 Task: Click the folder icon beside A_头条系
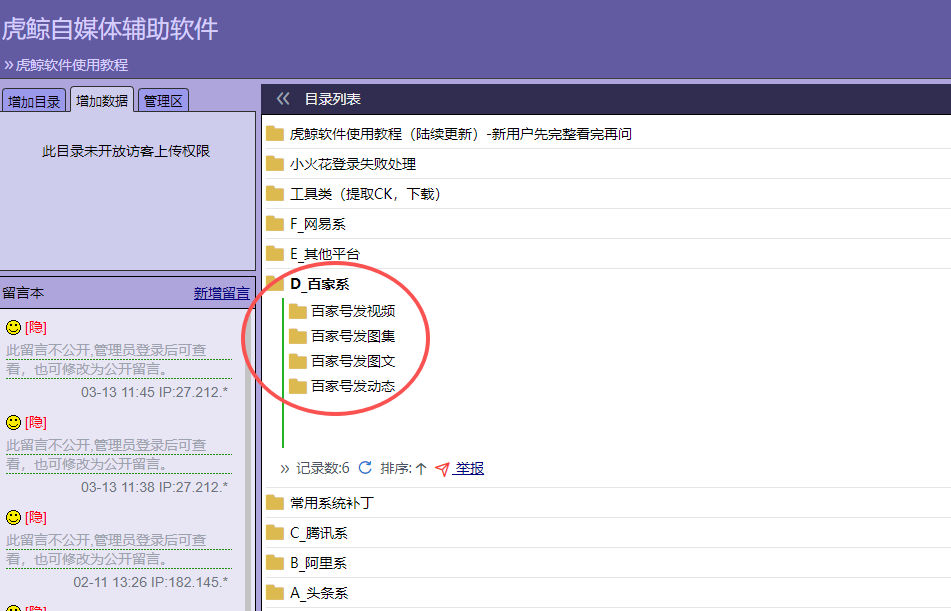pos(275,593)
